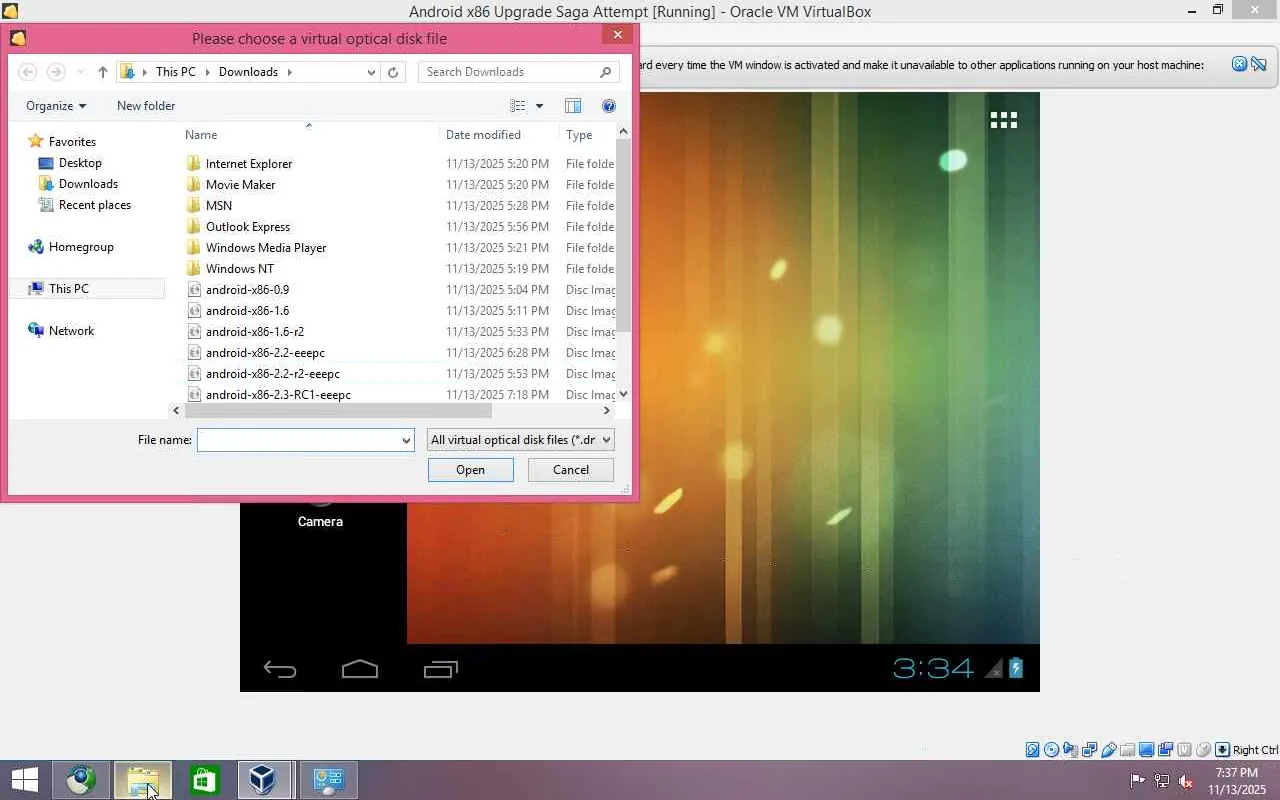Screen dimensions: 1280x800
Task: Click the keyboard capture arrow indicator beside Right Ctrl
Action: click(1222, 750)
